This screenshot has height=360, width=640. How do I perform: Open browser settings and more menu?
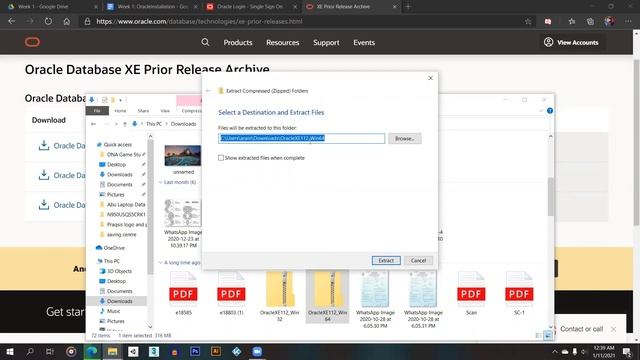tap(628, 21)
